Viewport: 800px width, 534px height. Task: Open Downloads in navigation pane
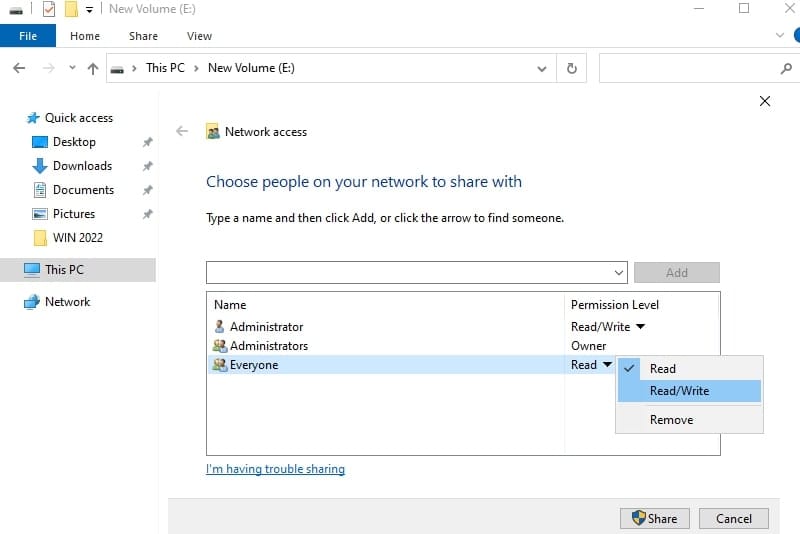pos(82,166)
